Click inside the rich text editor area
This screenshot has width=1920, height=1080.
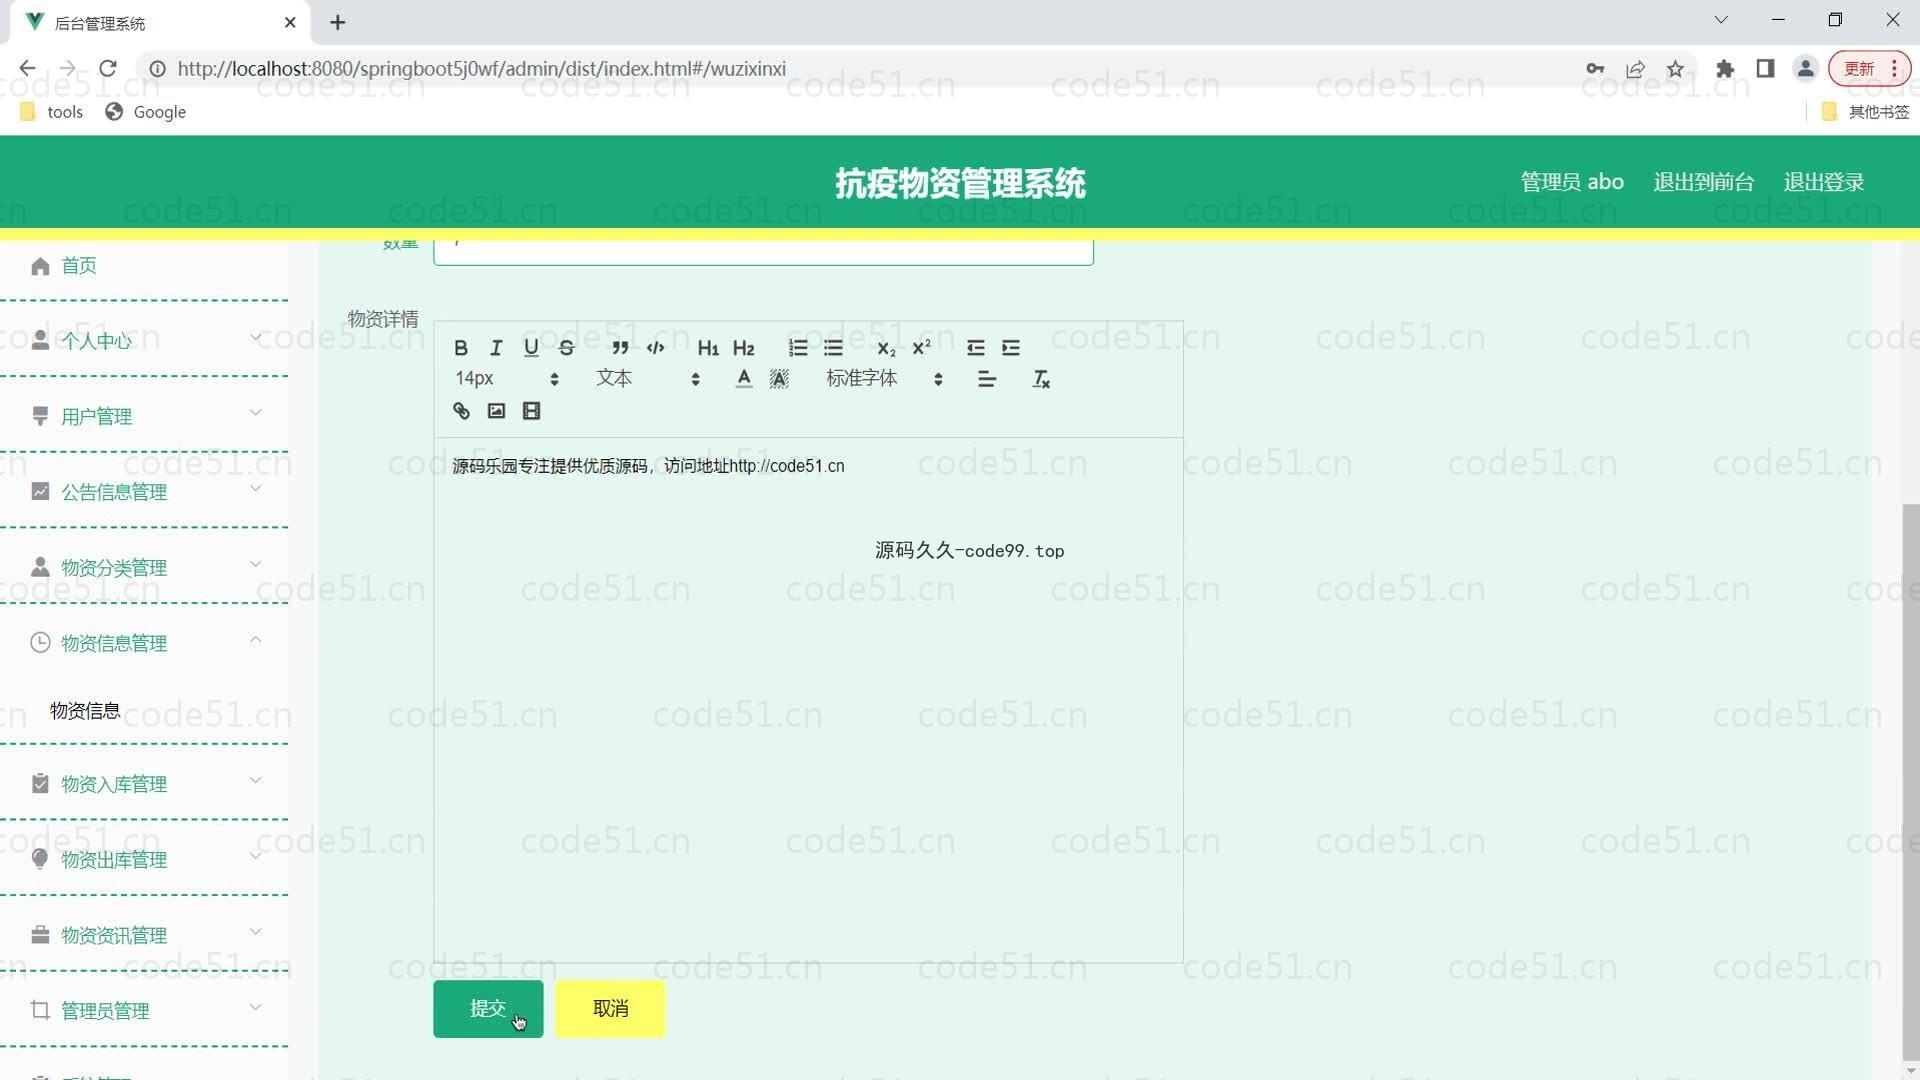pyautogui.click(x=808, y=700)
